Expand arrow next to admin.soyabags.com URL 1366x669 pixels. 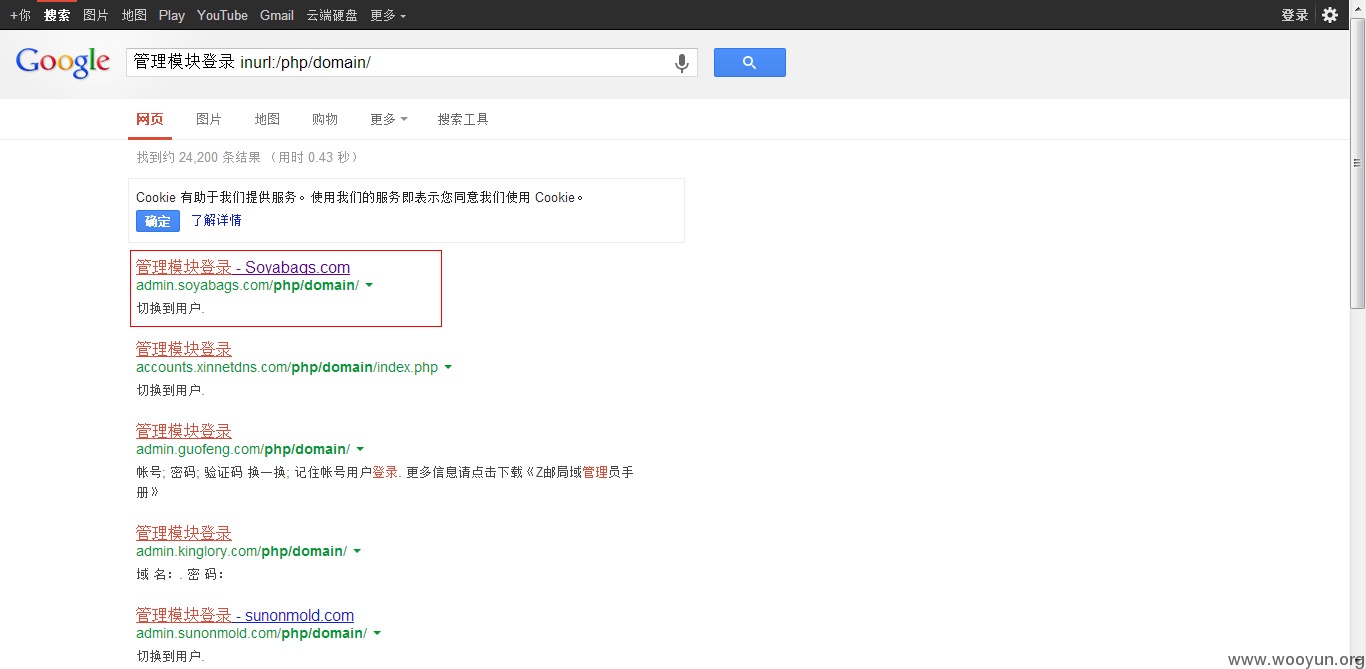point(369,285)
